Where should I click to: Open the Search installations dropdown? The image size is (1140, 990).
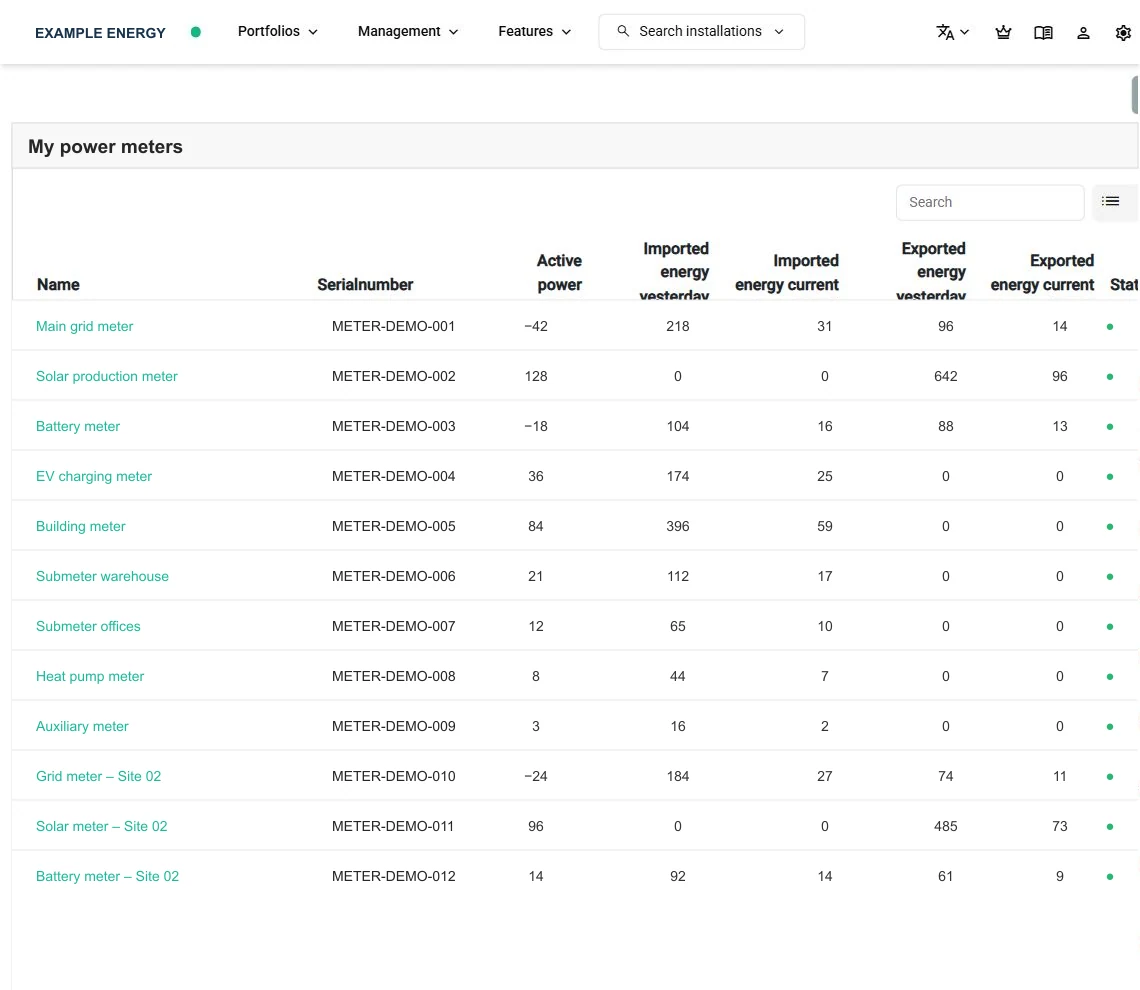(702, 32)
